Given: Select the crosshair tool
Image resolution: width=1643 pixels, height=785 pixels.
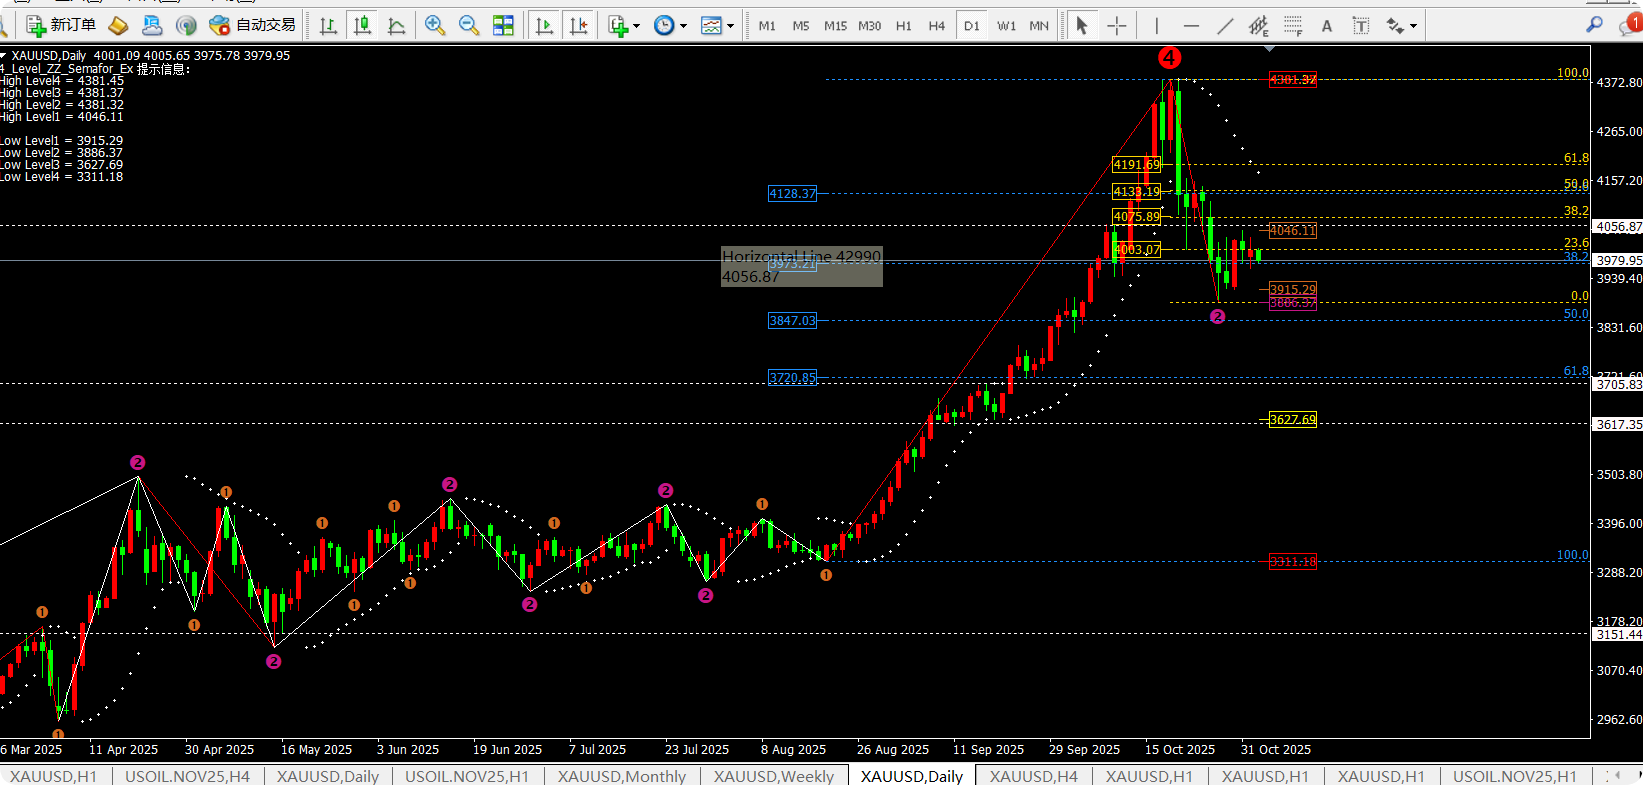Looking at the screenshot, I should (1117, 25).
